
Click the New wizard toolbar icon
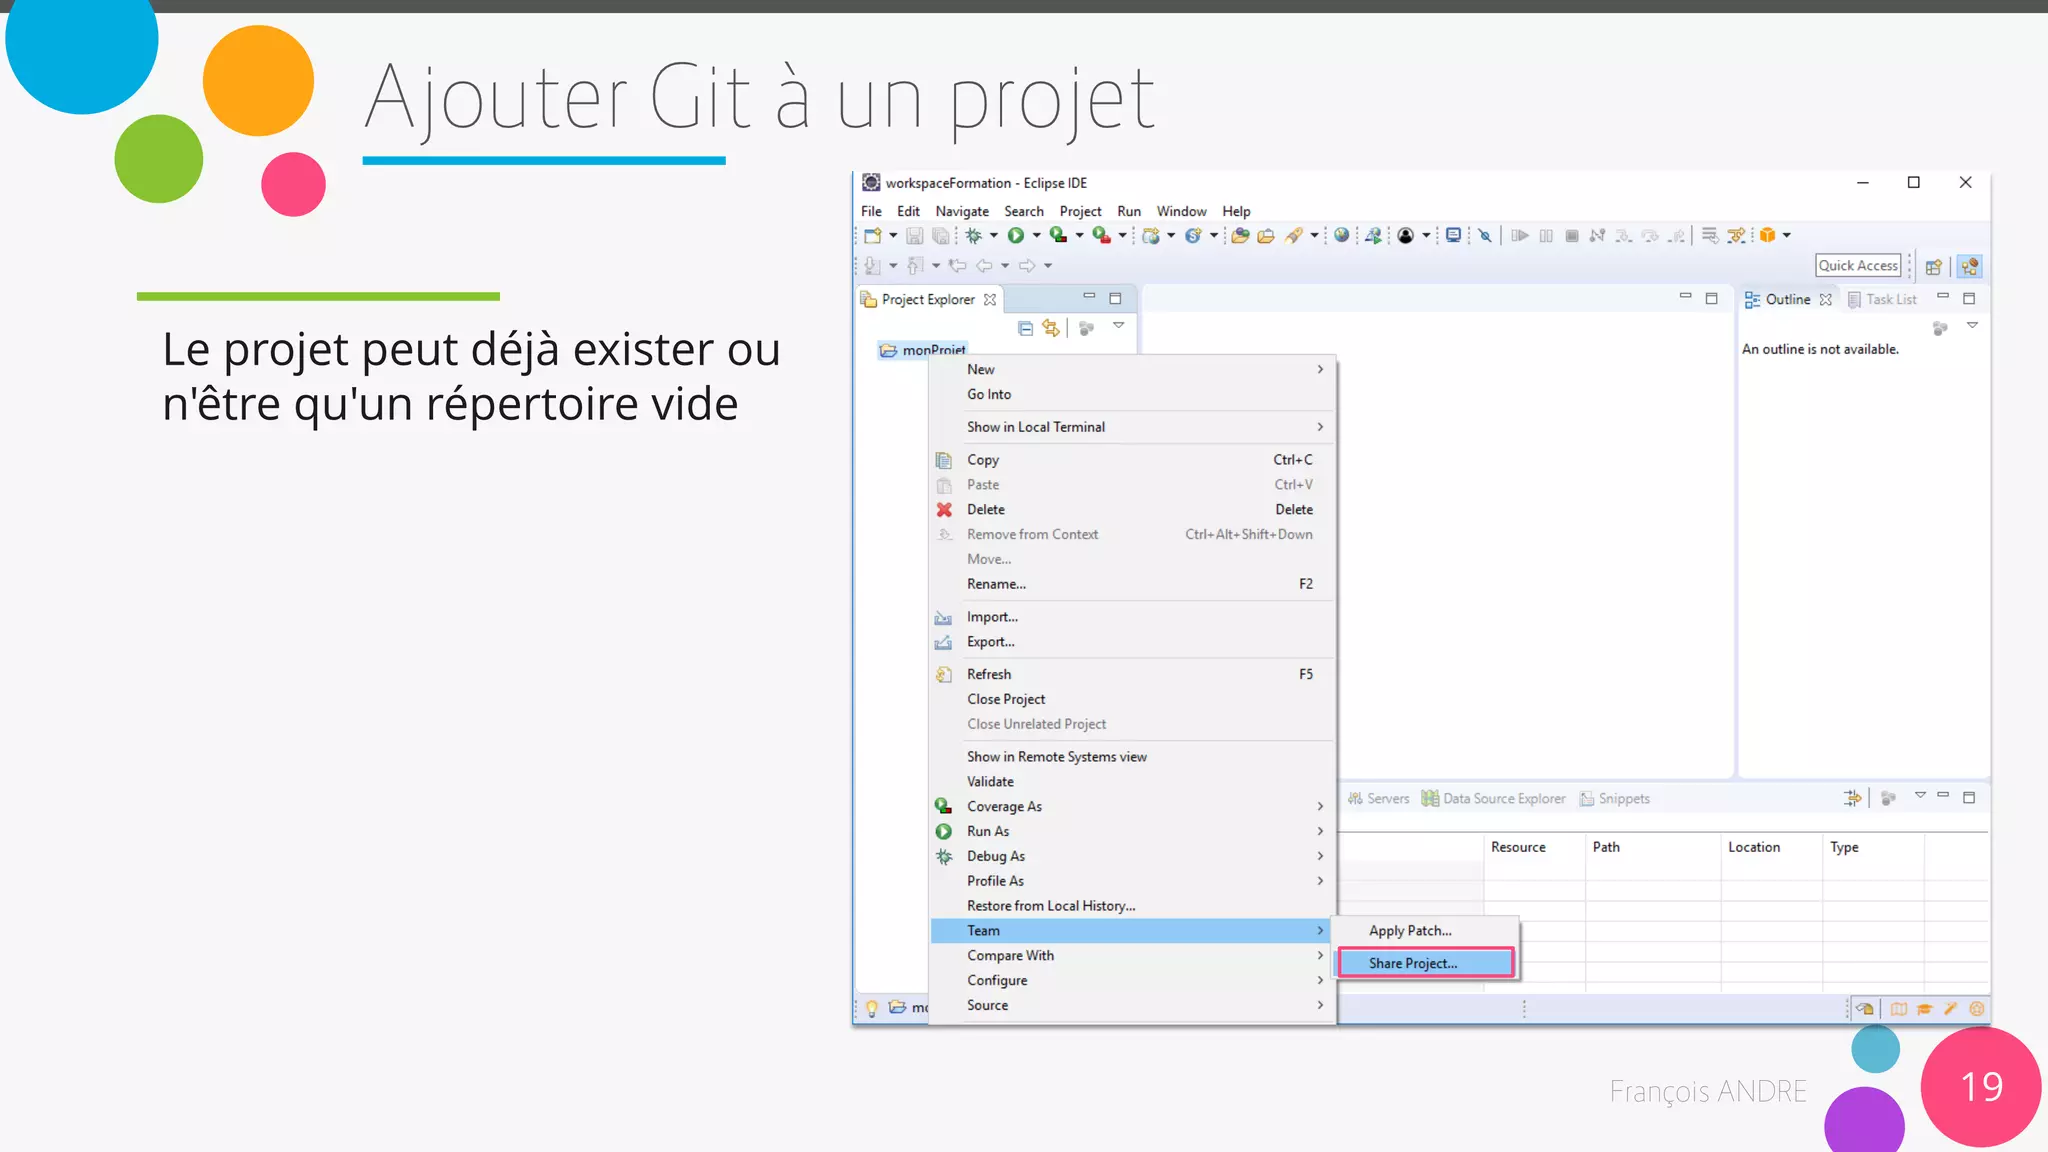click(x=873, y=236)
